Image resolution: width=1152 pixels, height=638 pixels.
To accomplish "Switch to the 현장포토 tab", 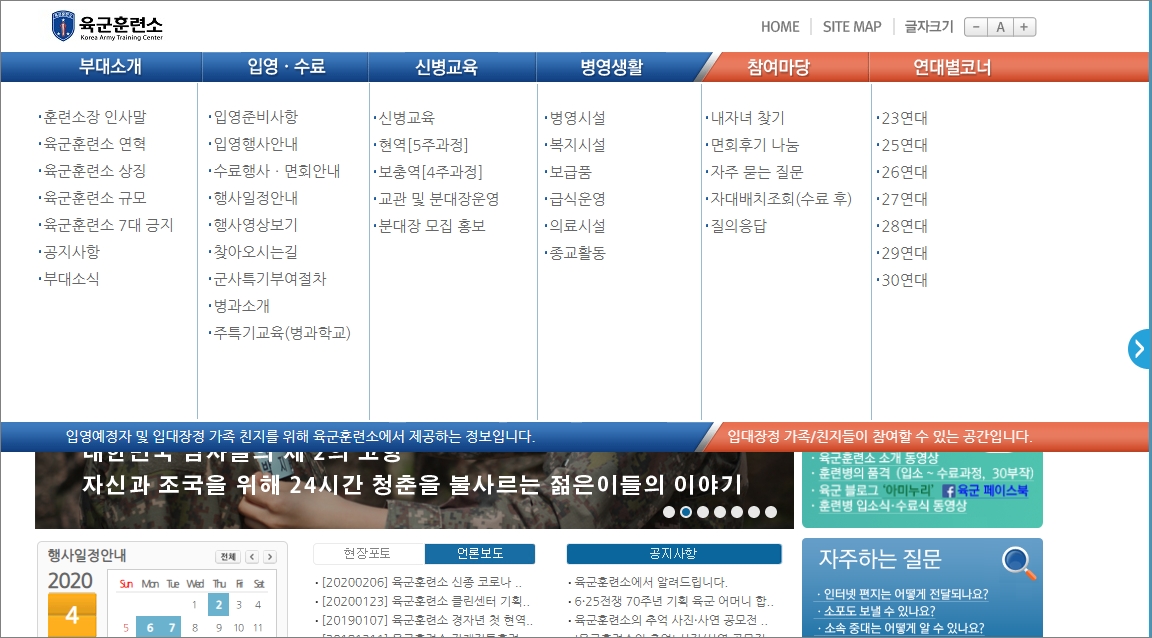I will pos(367,553).
